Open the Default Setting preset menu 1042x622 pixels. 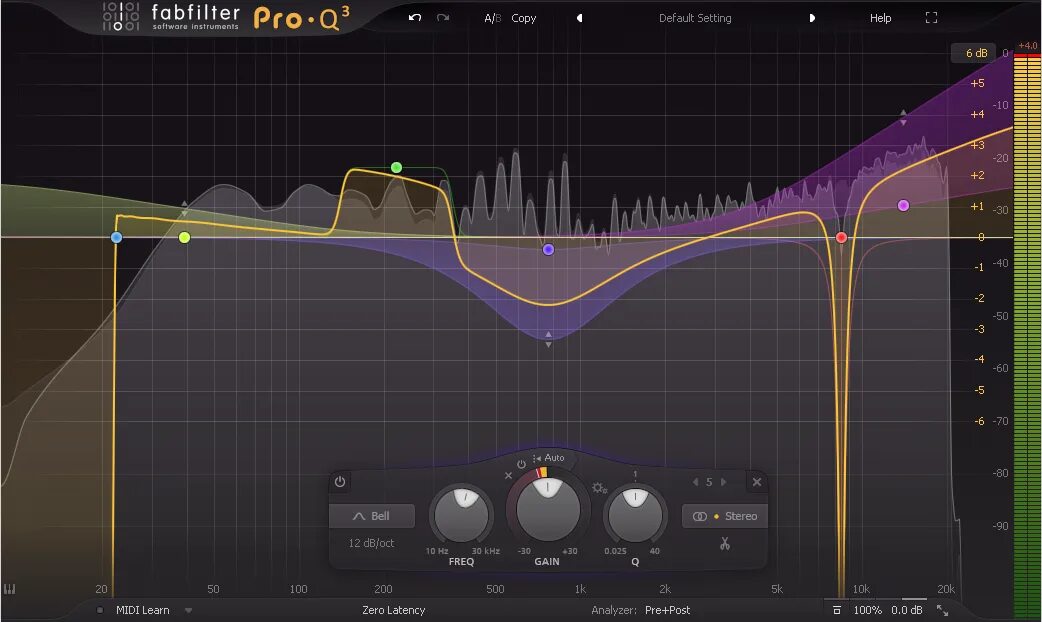[695, 19]
